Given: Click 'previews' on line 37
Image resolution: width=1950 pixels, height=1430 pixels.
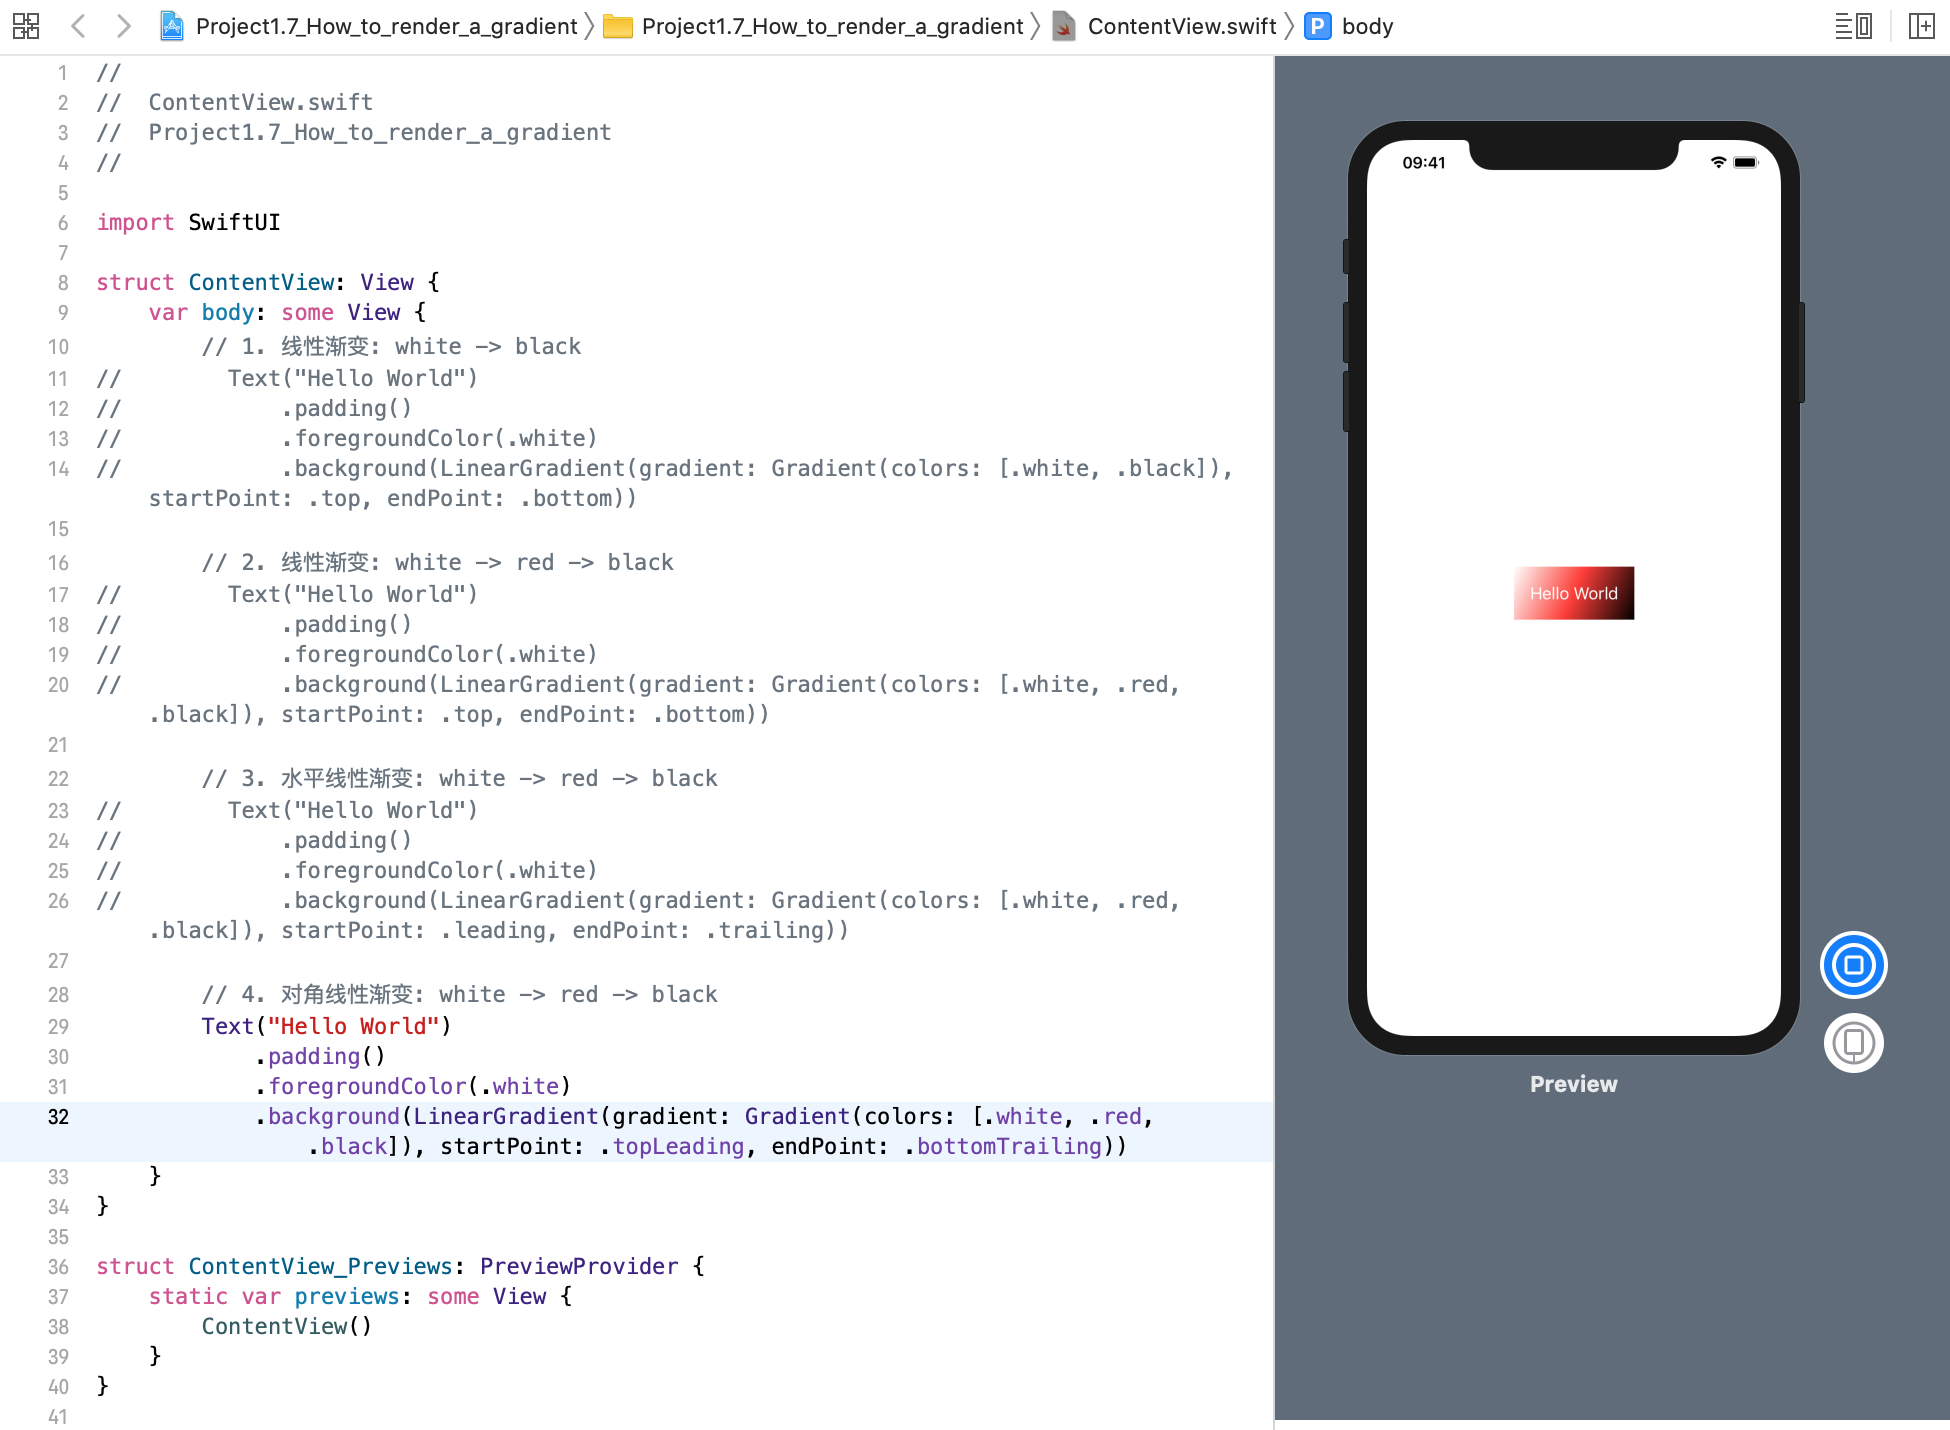Looking at the screenshot, I should [x=347, y=1296].
